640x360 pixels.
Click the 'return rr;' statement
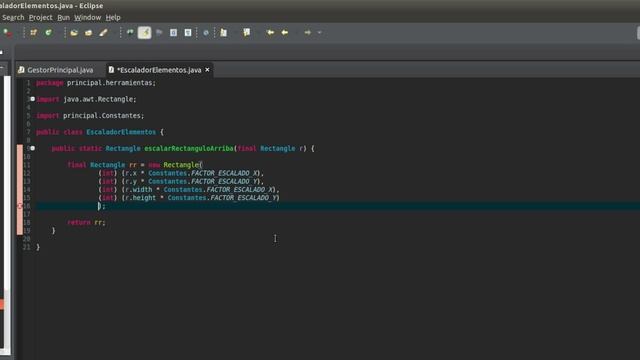tap(86, 222)
